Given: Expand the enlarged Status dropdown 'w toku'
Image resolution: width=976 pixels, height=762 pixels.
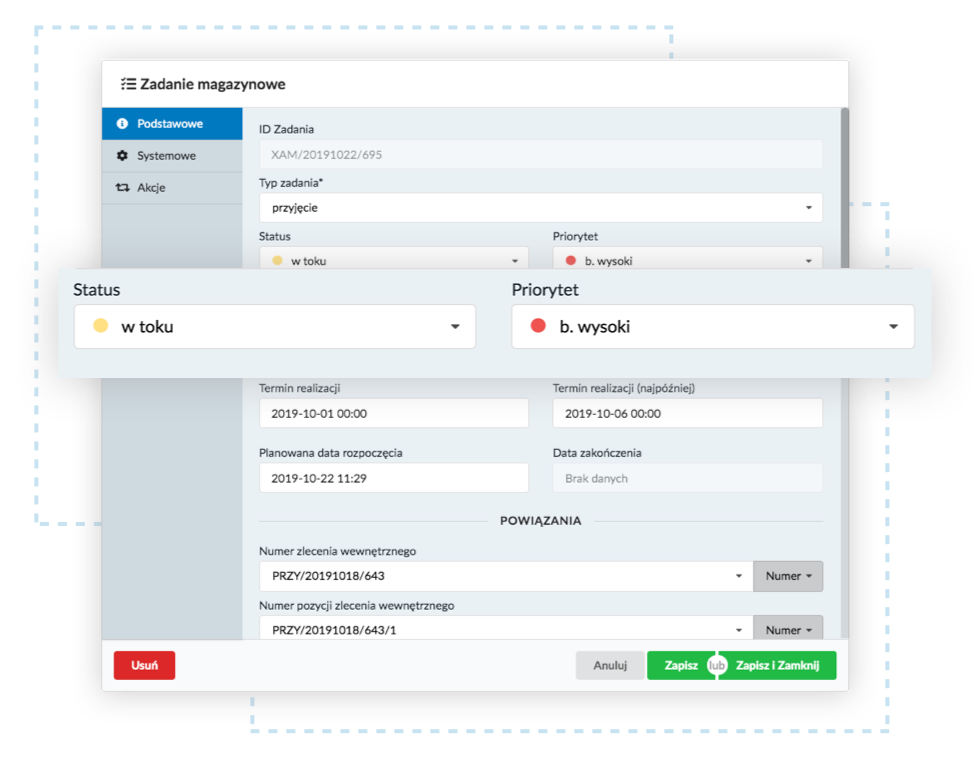Looking at the screenshot, I should 274,326.
